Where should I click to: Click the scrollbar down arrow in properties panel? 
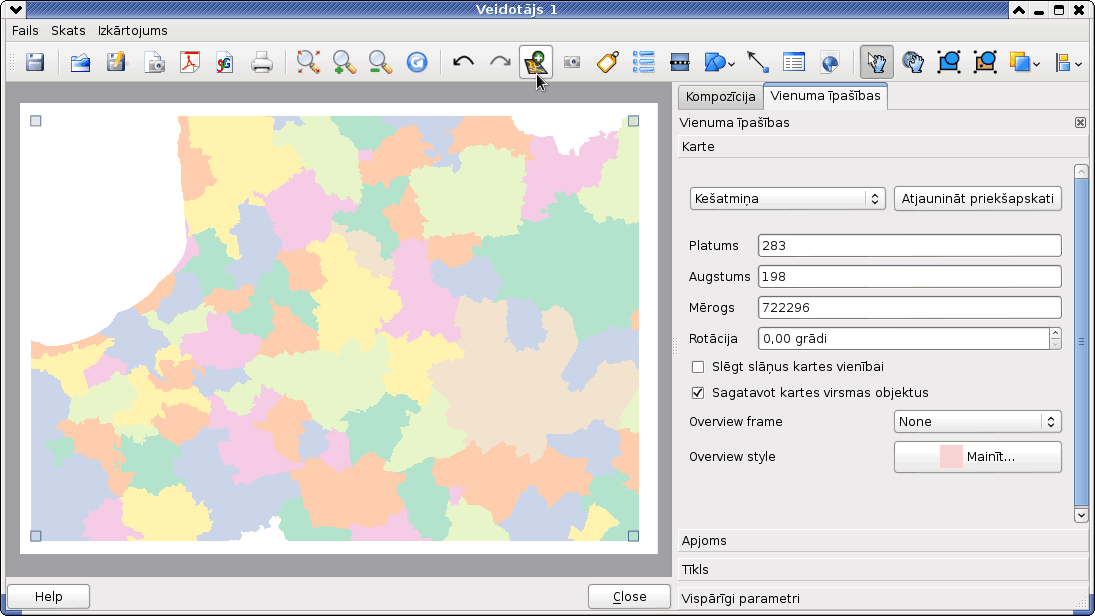(1081, 515)
